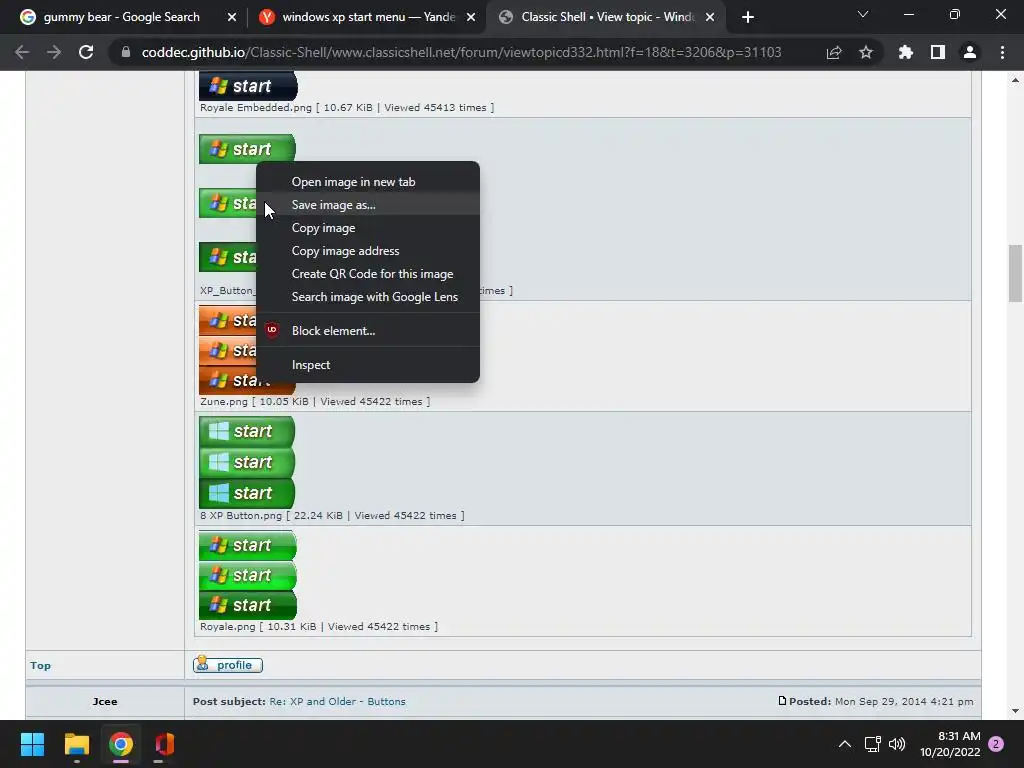Viewport: 1024px width, 768px height.
Task: Click the Top link in left column
Action: pyautogui.click(x=40, y=665)
